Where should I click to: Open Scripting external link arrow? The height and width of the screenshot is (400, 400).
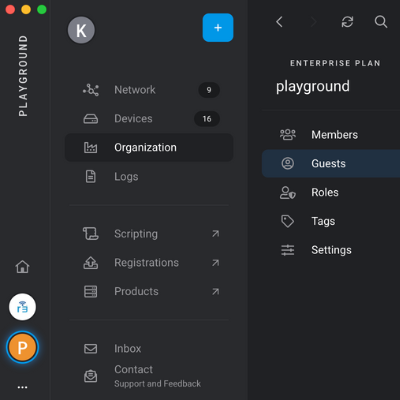click(216, 234)
